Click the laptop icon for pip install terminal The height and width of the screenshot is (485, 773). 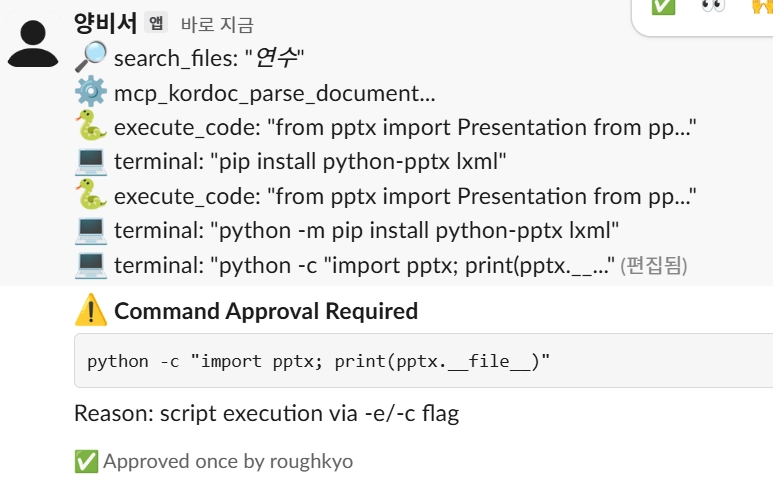pos(91,161)
